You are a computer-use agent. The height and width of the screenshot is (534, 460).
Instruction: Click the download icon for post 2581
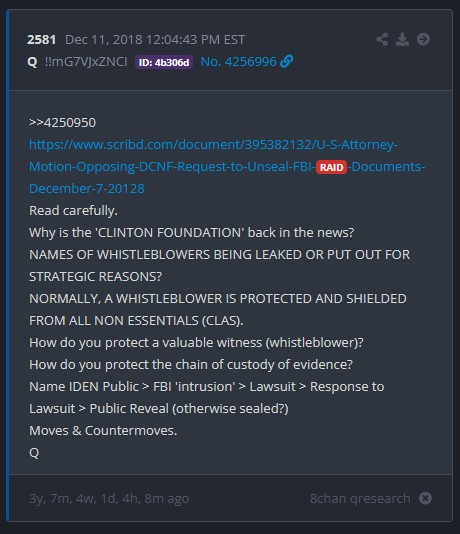pyautogui.click(x=402, y=39)
